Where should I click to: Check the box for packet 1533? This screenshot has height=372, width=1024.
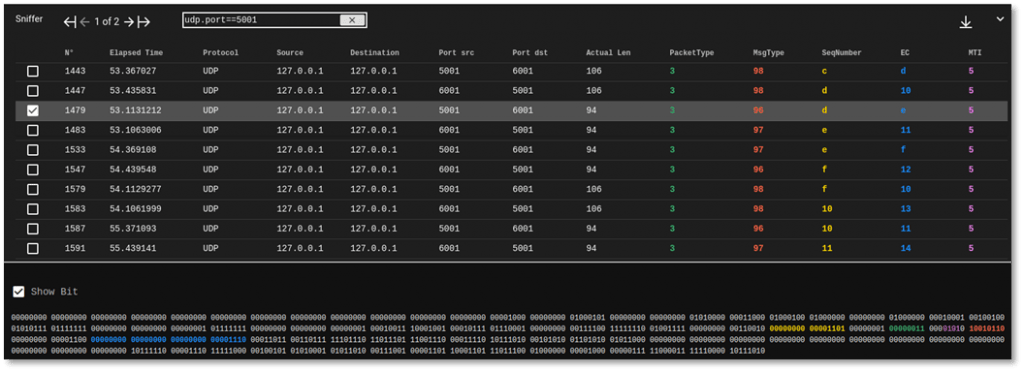pyautogui.click(x=33, y=150)
